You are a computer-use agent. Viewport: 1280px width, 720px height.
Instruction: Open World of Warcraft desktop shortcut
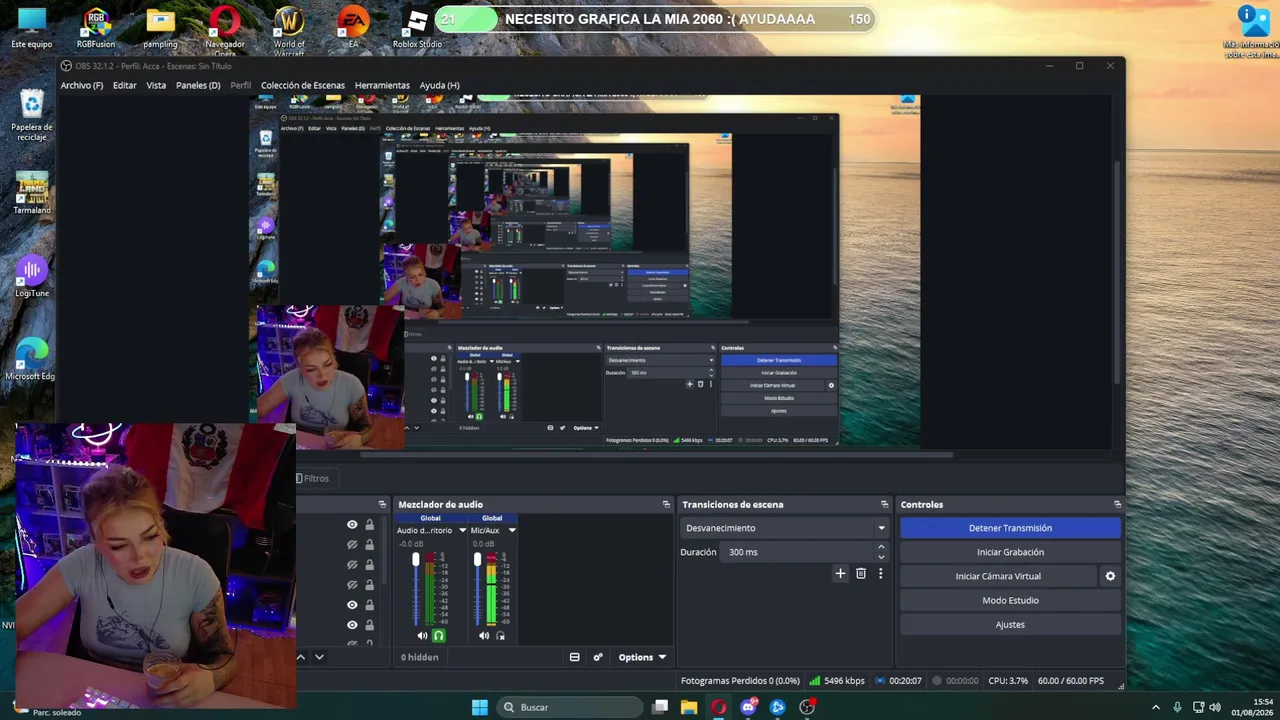289,30
